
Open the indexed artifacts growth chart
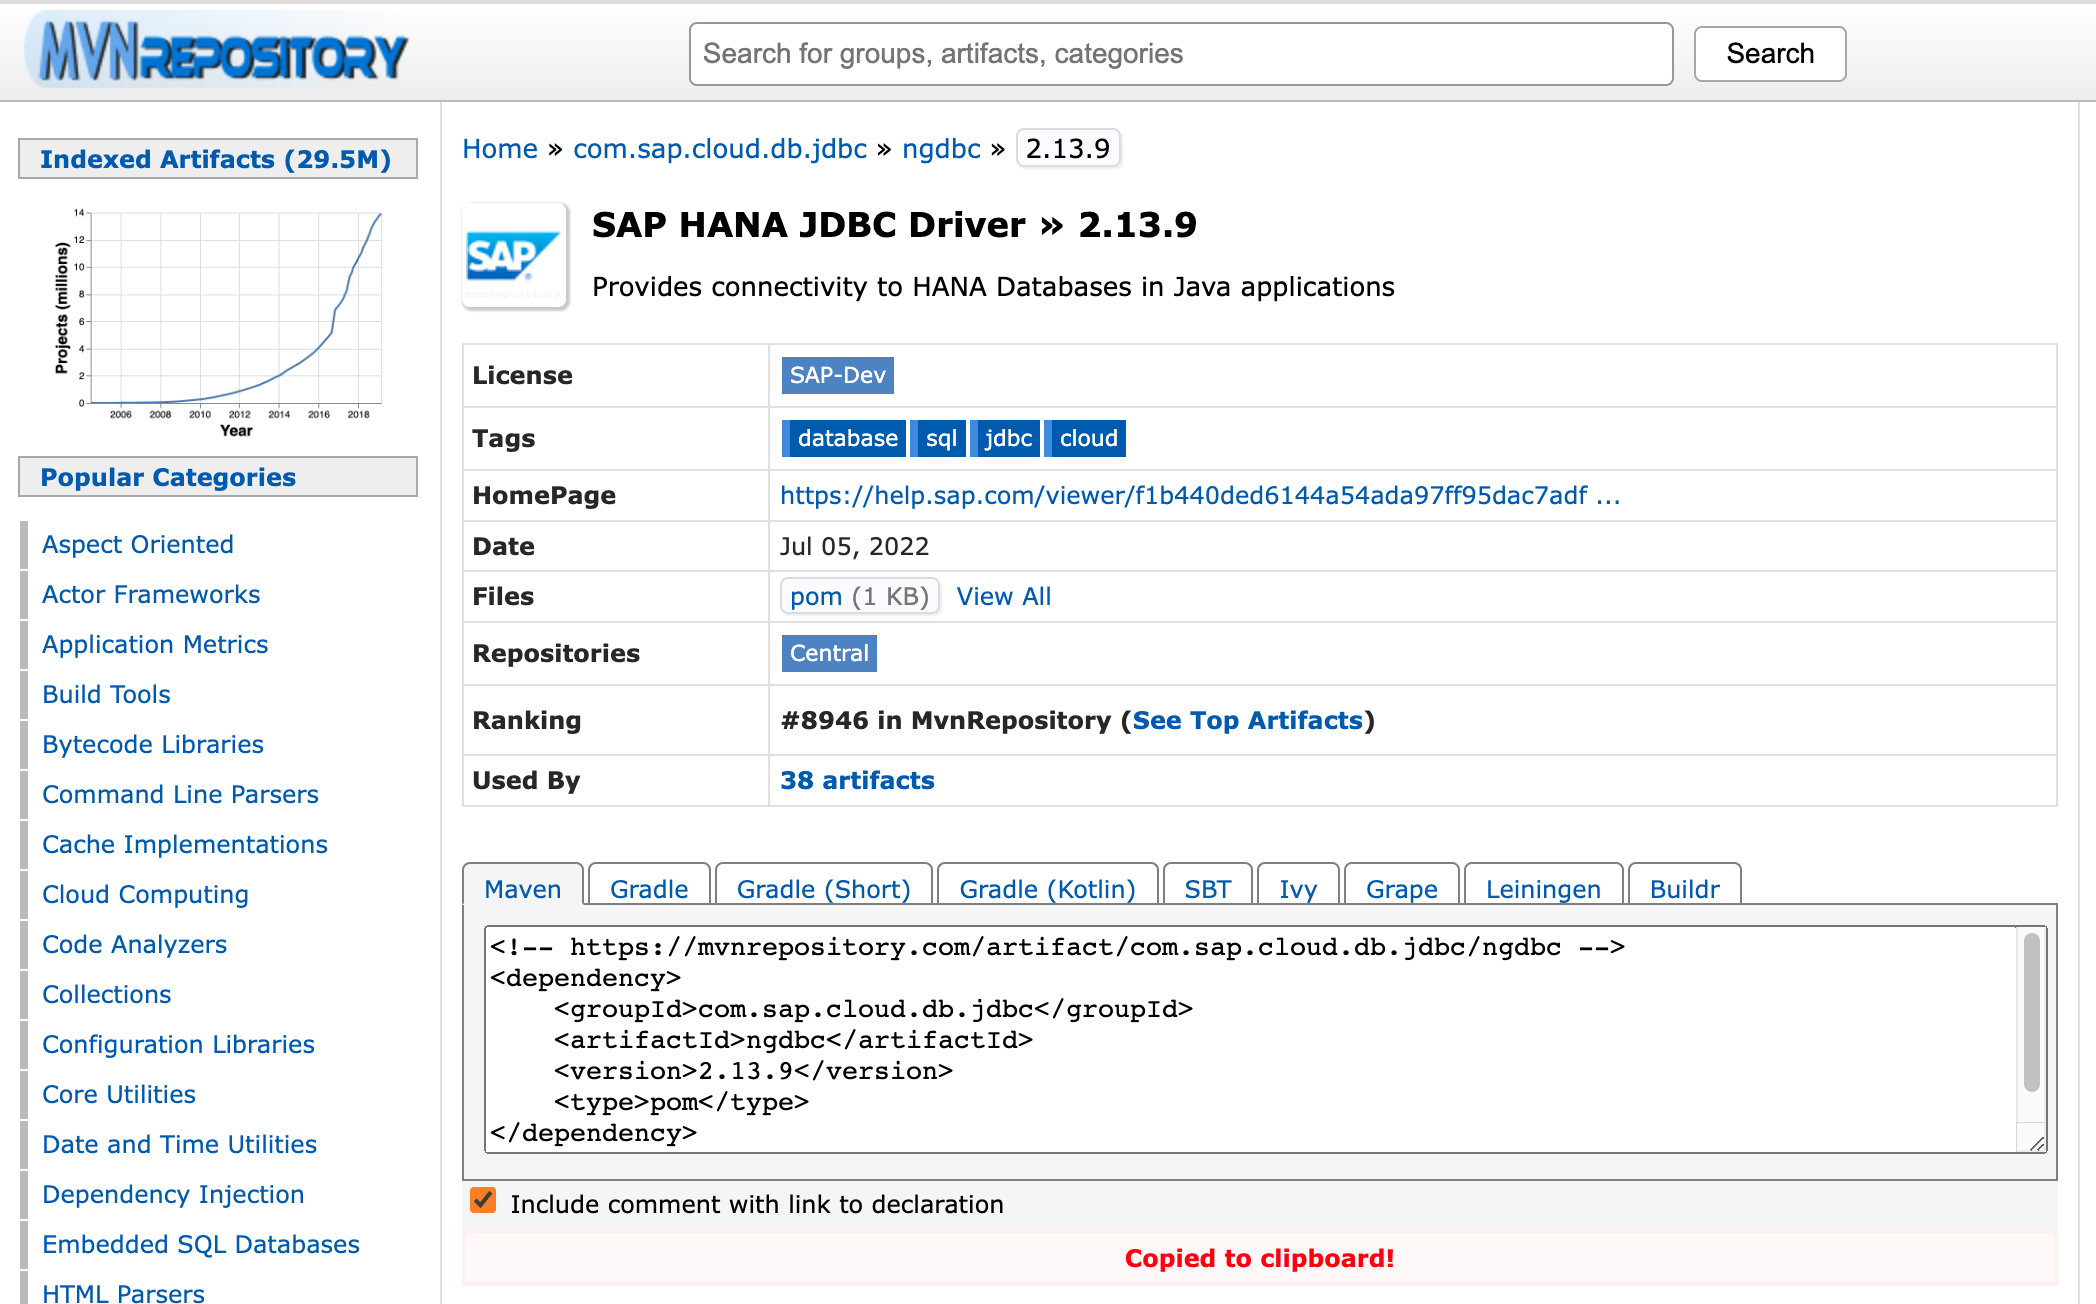pyautogui.click(x=218, y=318)
